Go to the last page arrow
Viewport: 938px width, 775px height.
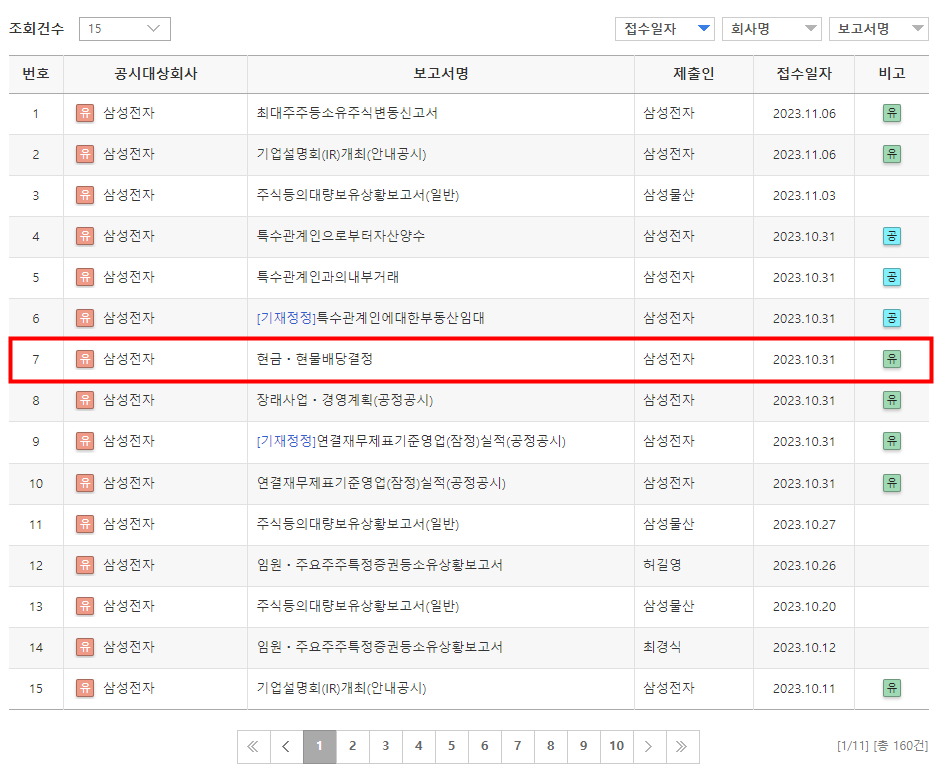(683, 746)
